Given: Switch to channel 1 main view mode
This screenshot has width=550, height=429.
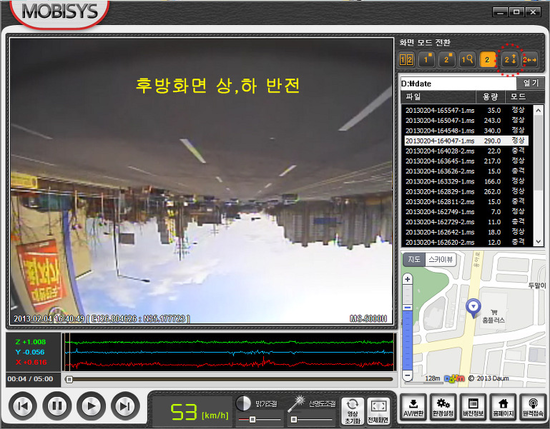Looking at the screenshot, I should pos(427,59).
